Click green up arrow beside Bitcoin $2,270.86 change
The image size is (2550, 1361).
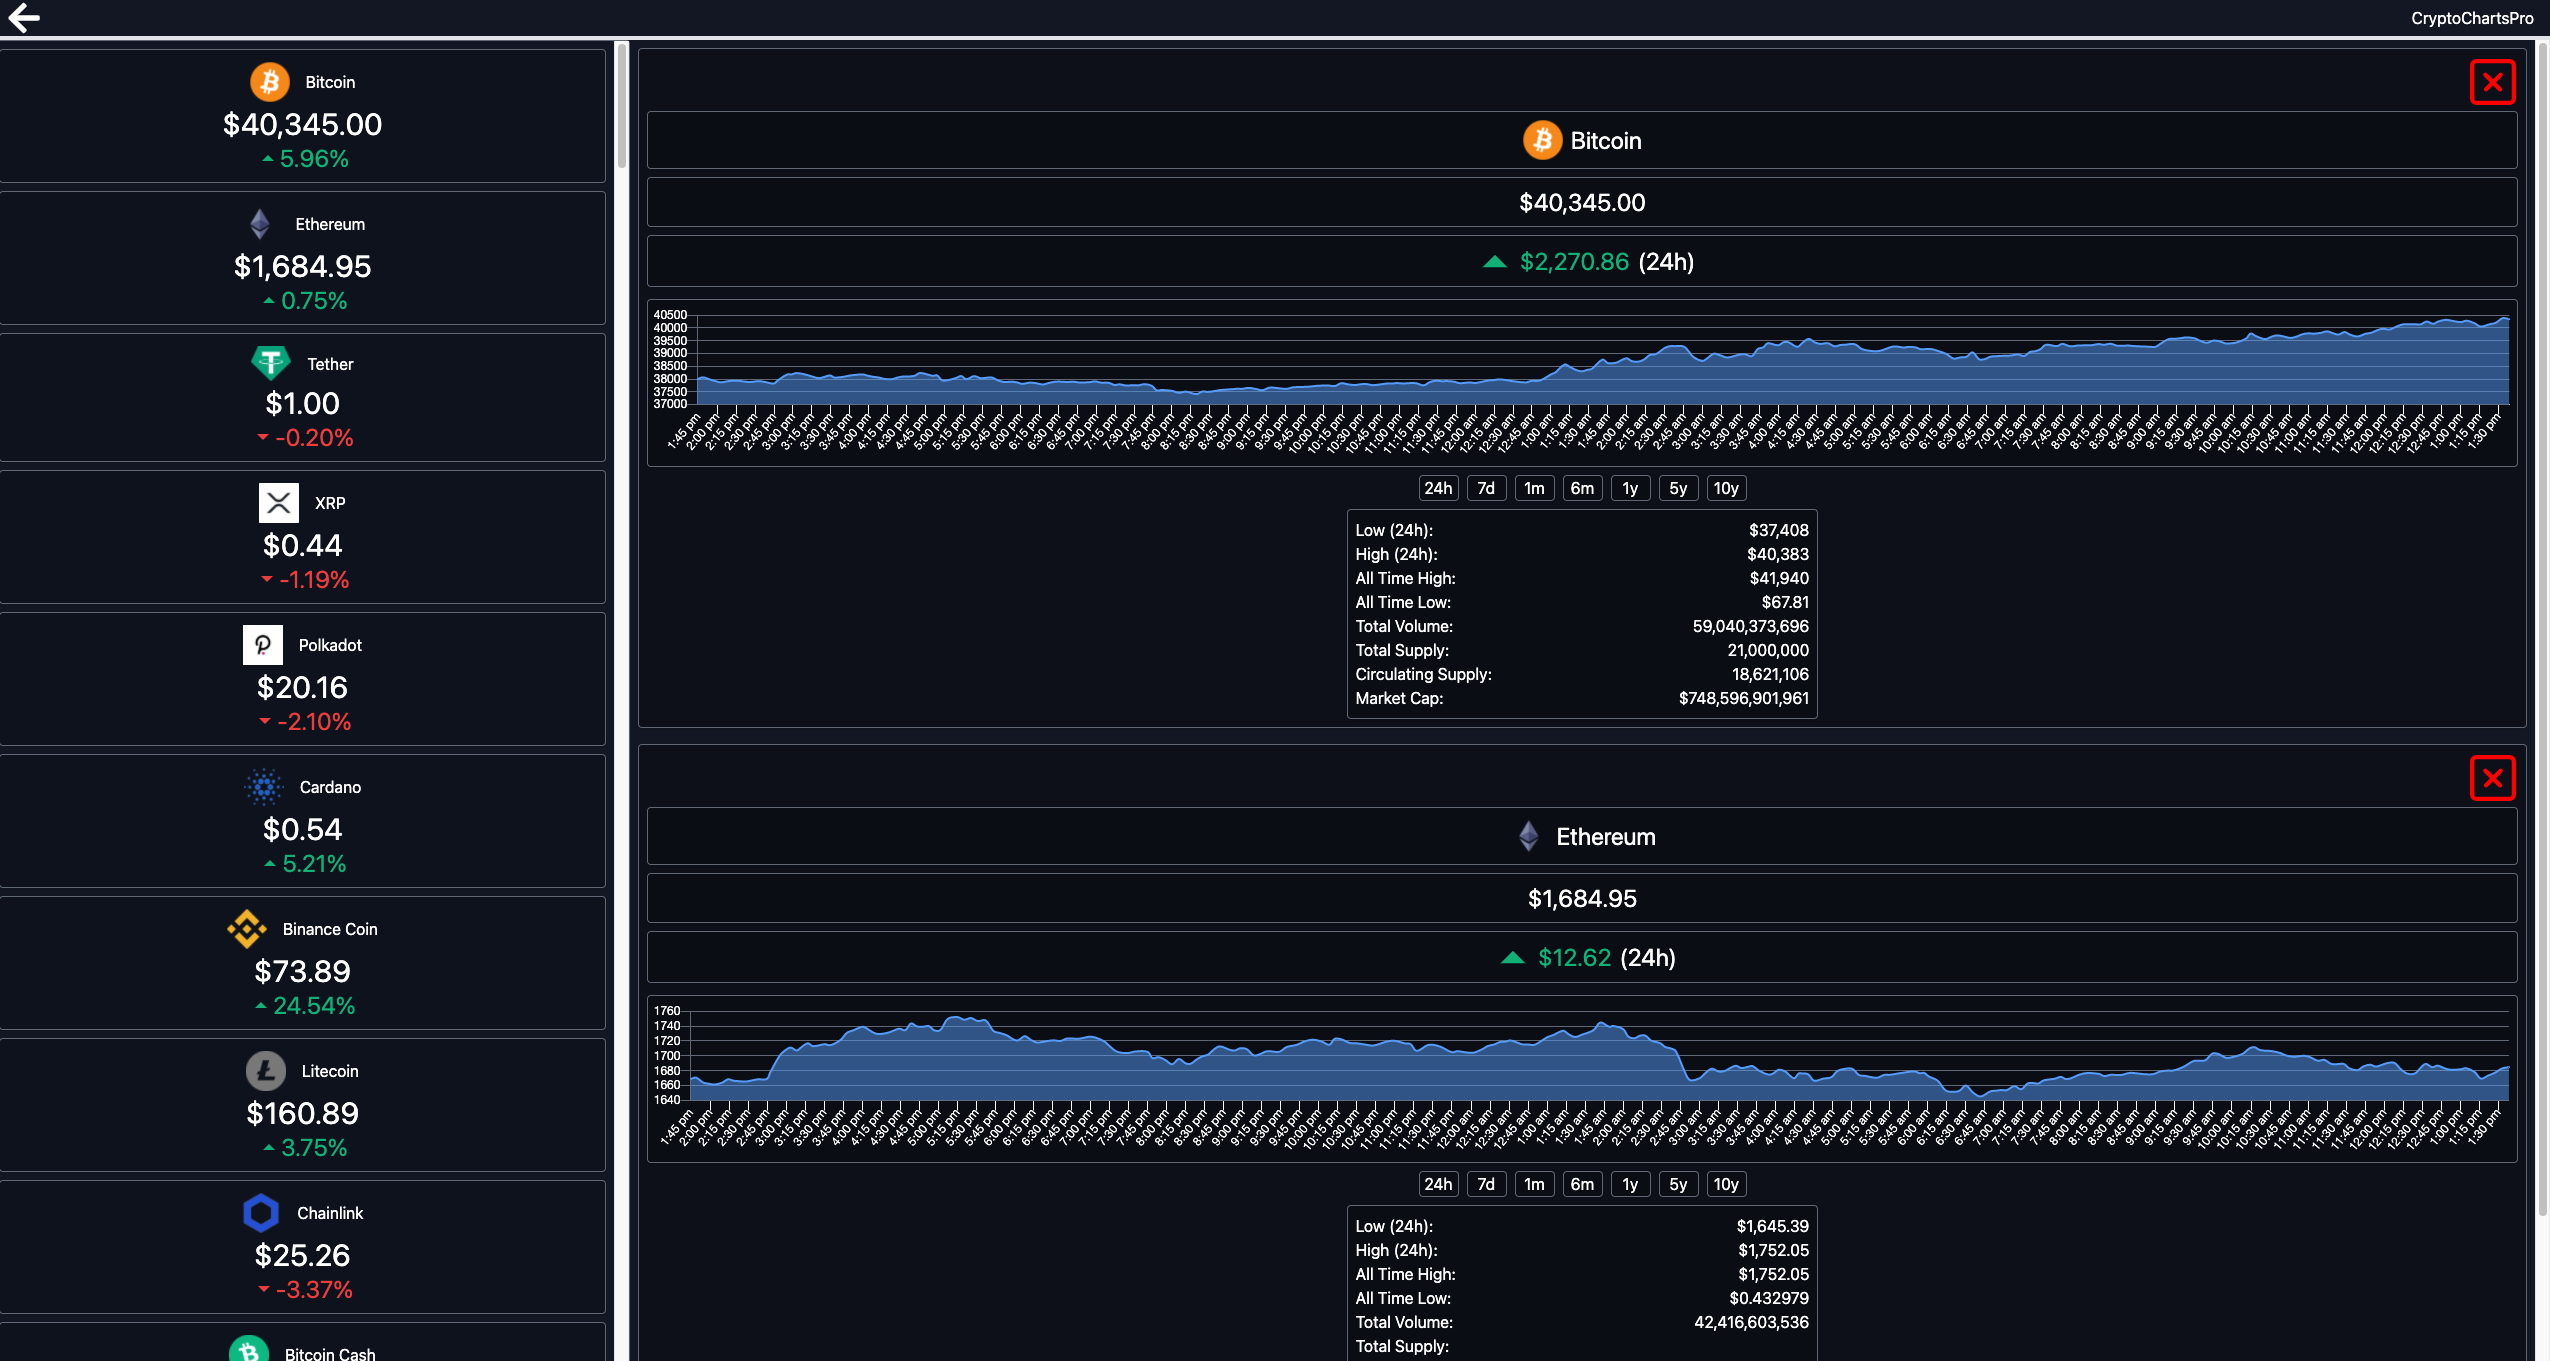click(1494, 262)
